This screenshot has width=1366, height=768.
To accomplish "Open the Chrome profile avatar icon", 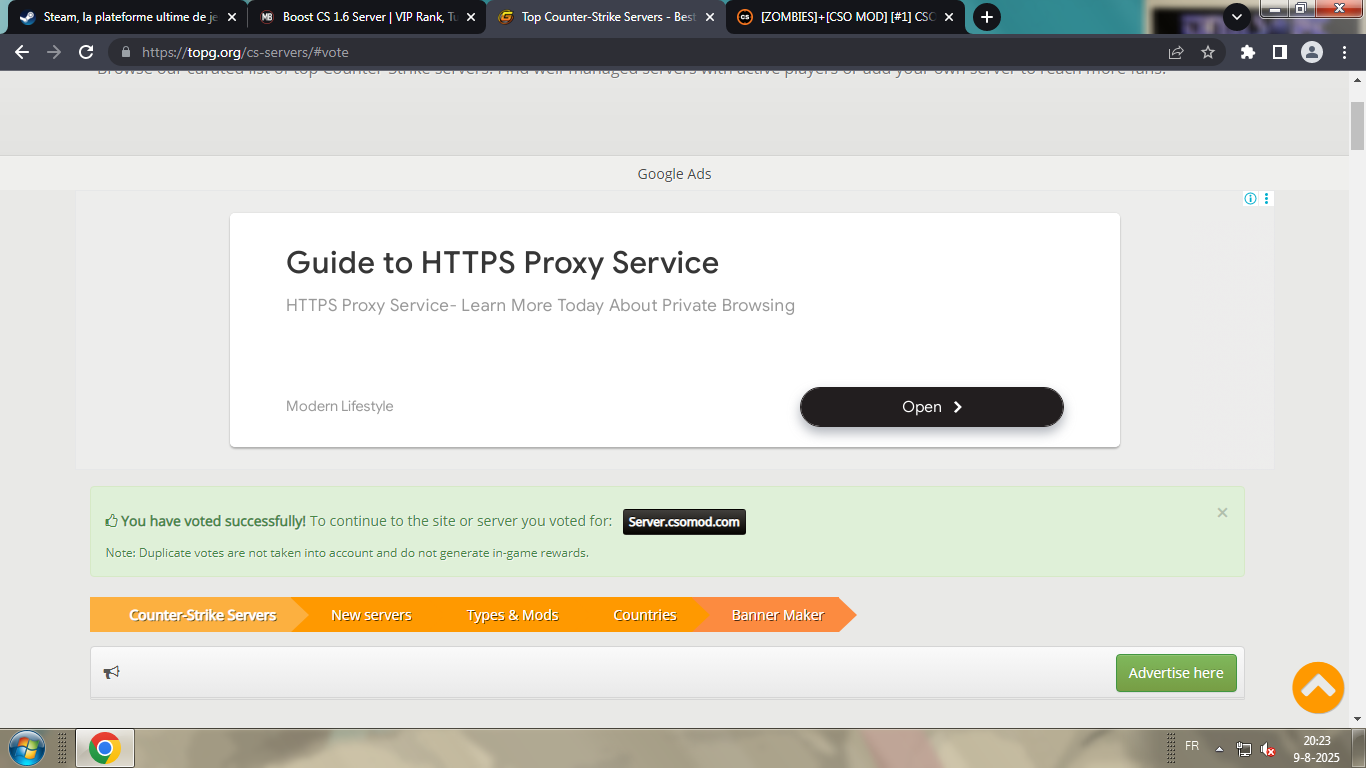I will [x=1312, y=52].
